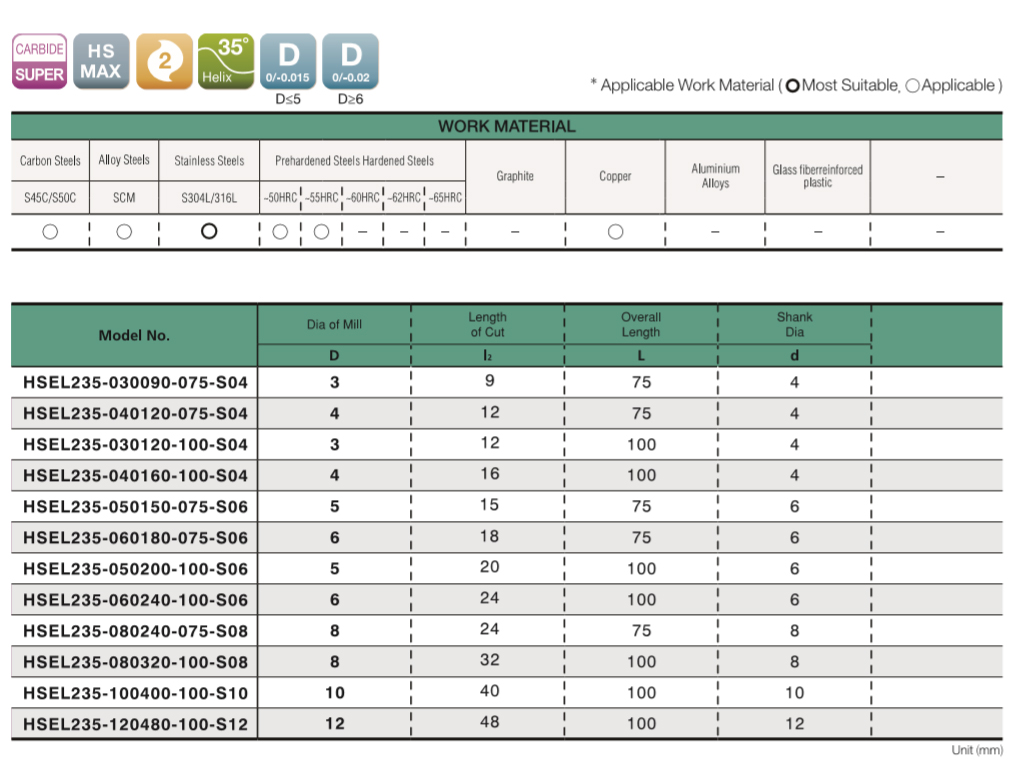
Task: Click the D 0/-0.02 tolerance icon
Action: (350, 61)
